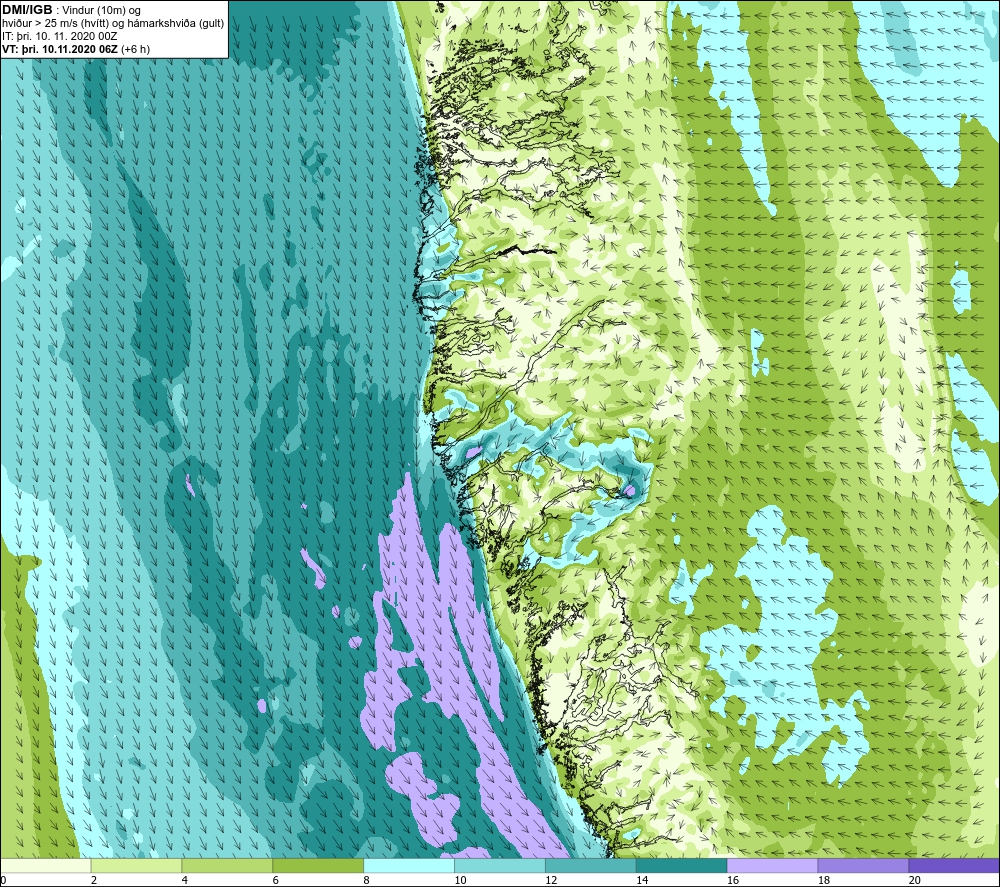Click the '18' label on the wind scale
This screenshot has height=887, width=1000.
(x=824, y=880)
